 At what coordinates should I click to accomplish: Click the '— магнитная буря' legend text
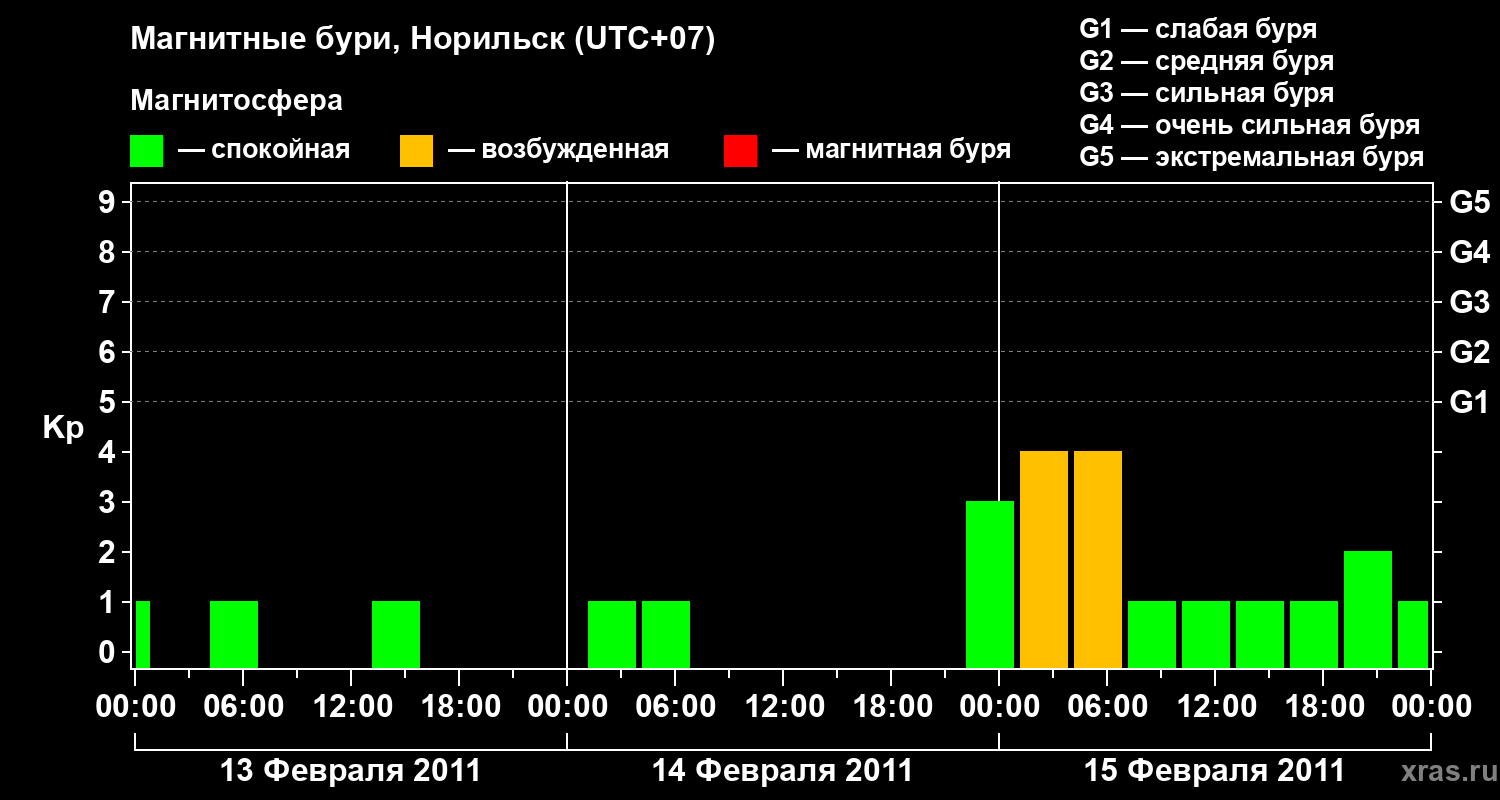click(891, 151)
